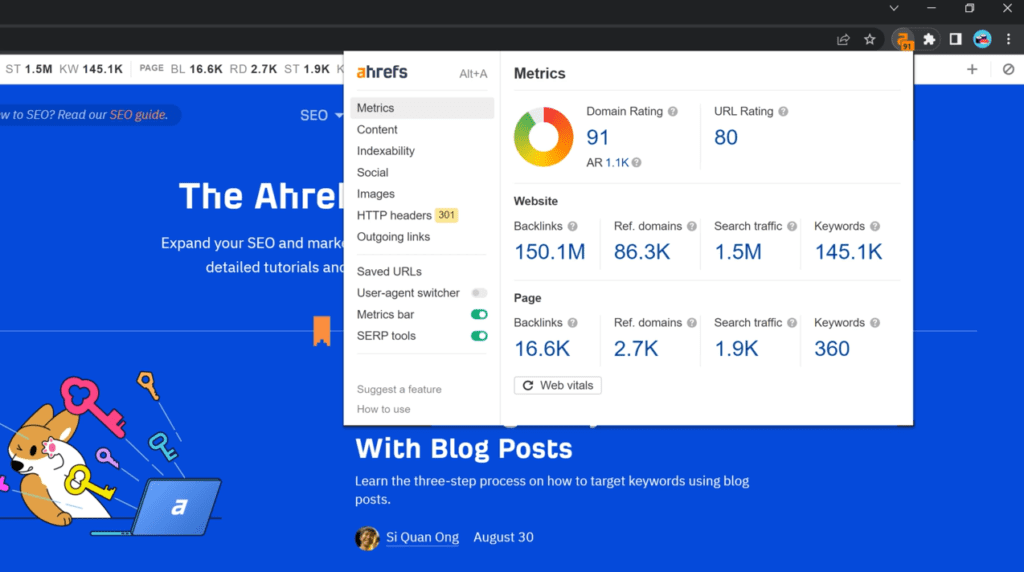Open the How to use link
Image resolution: width=1024 pixels, height=572 pixels.
pyautogui.click(x=383, y=409)
